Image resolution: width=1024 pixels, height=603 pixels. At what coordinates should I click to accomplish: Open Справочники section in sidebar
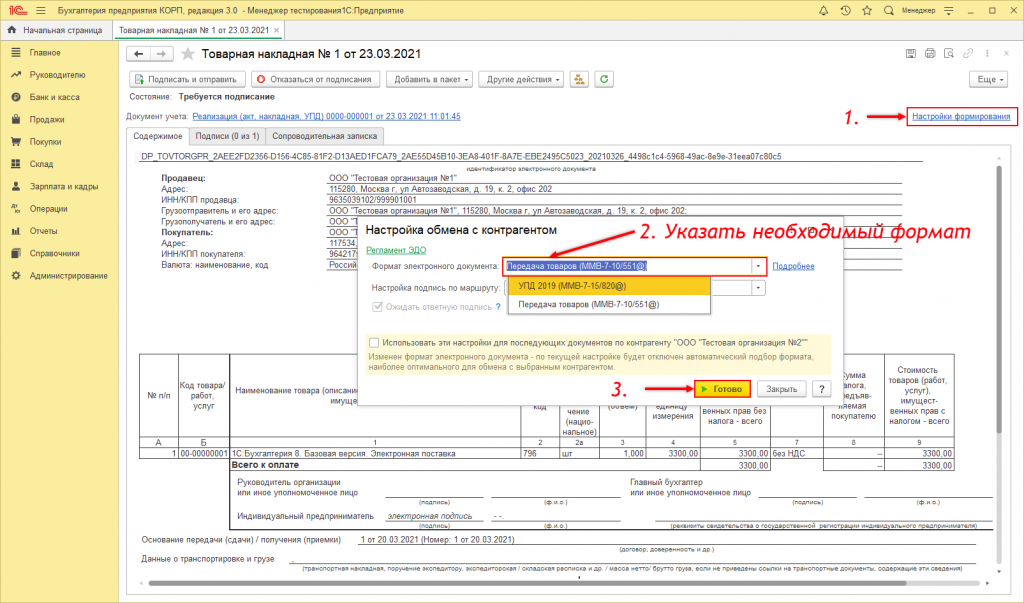[55, 253]
